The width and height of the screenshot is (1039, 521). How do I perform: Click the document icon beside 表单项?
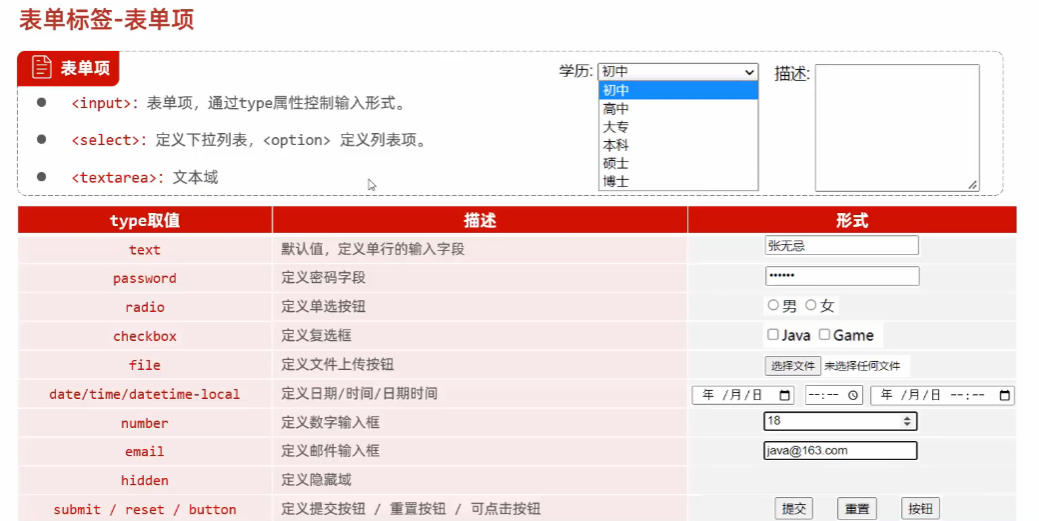click(x=42, y=68)
